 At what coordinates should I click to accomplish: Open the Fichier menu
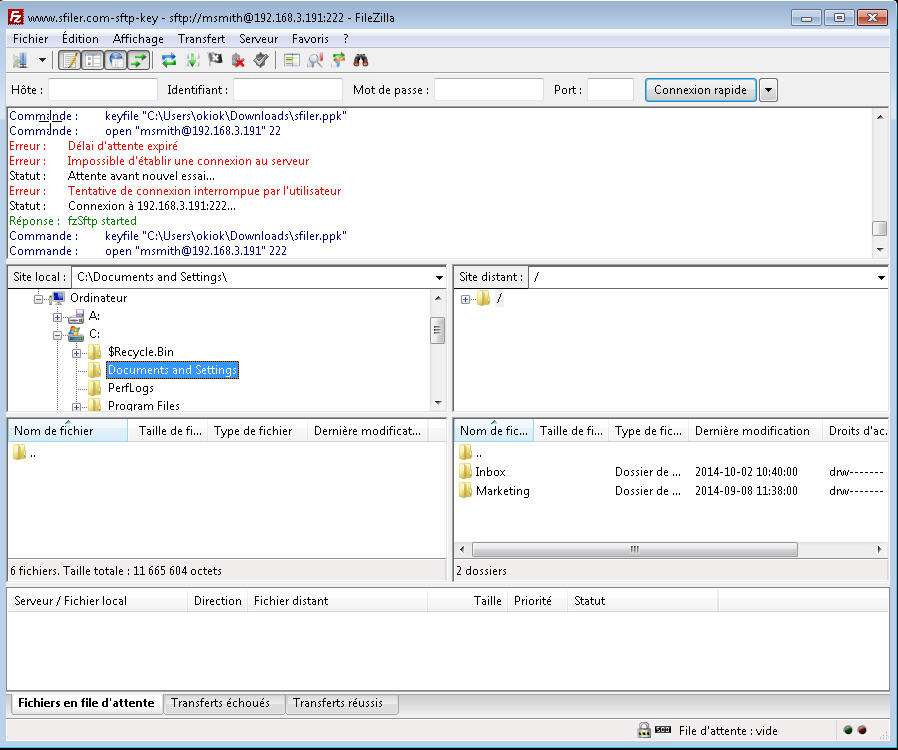point(30,39)
